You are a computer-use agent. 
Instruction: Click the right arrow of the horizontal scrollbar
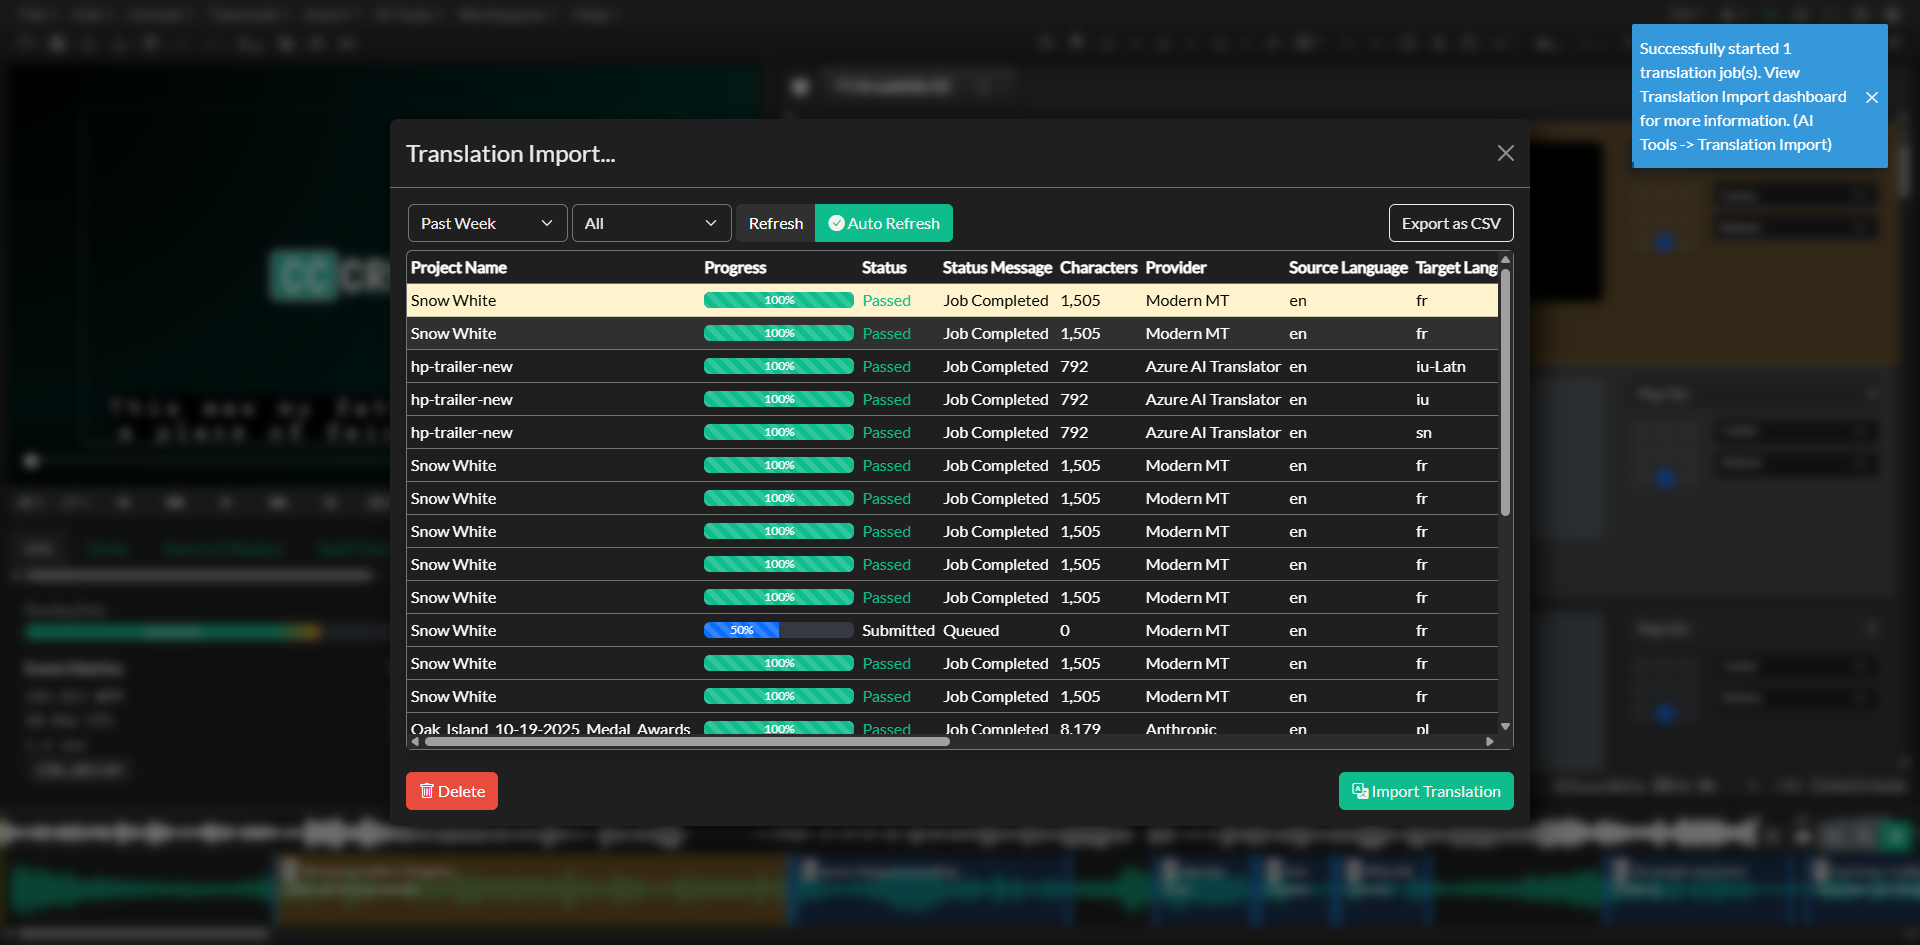coord(1489,741)
